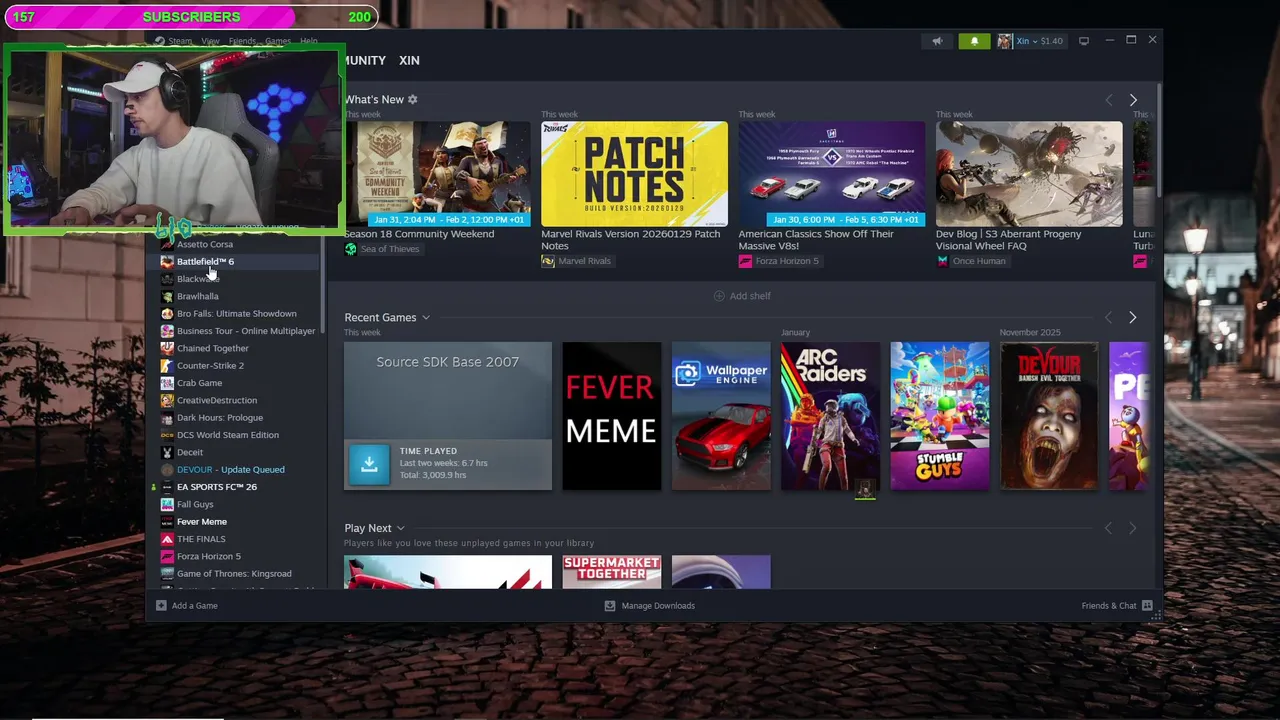Viewport: 1280px width, 720px height.
Task: Open the ARC Raiders game card
Action: coord(830,416)
